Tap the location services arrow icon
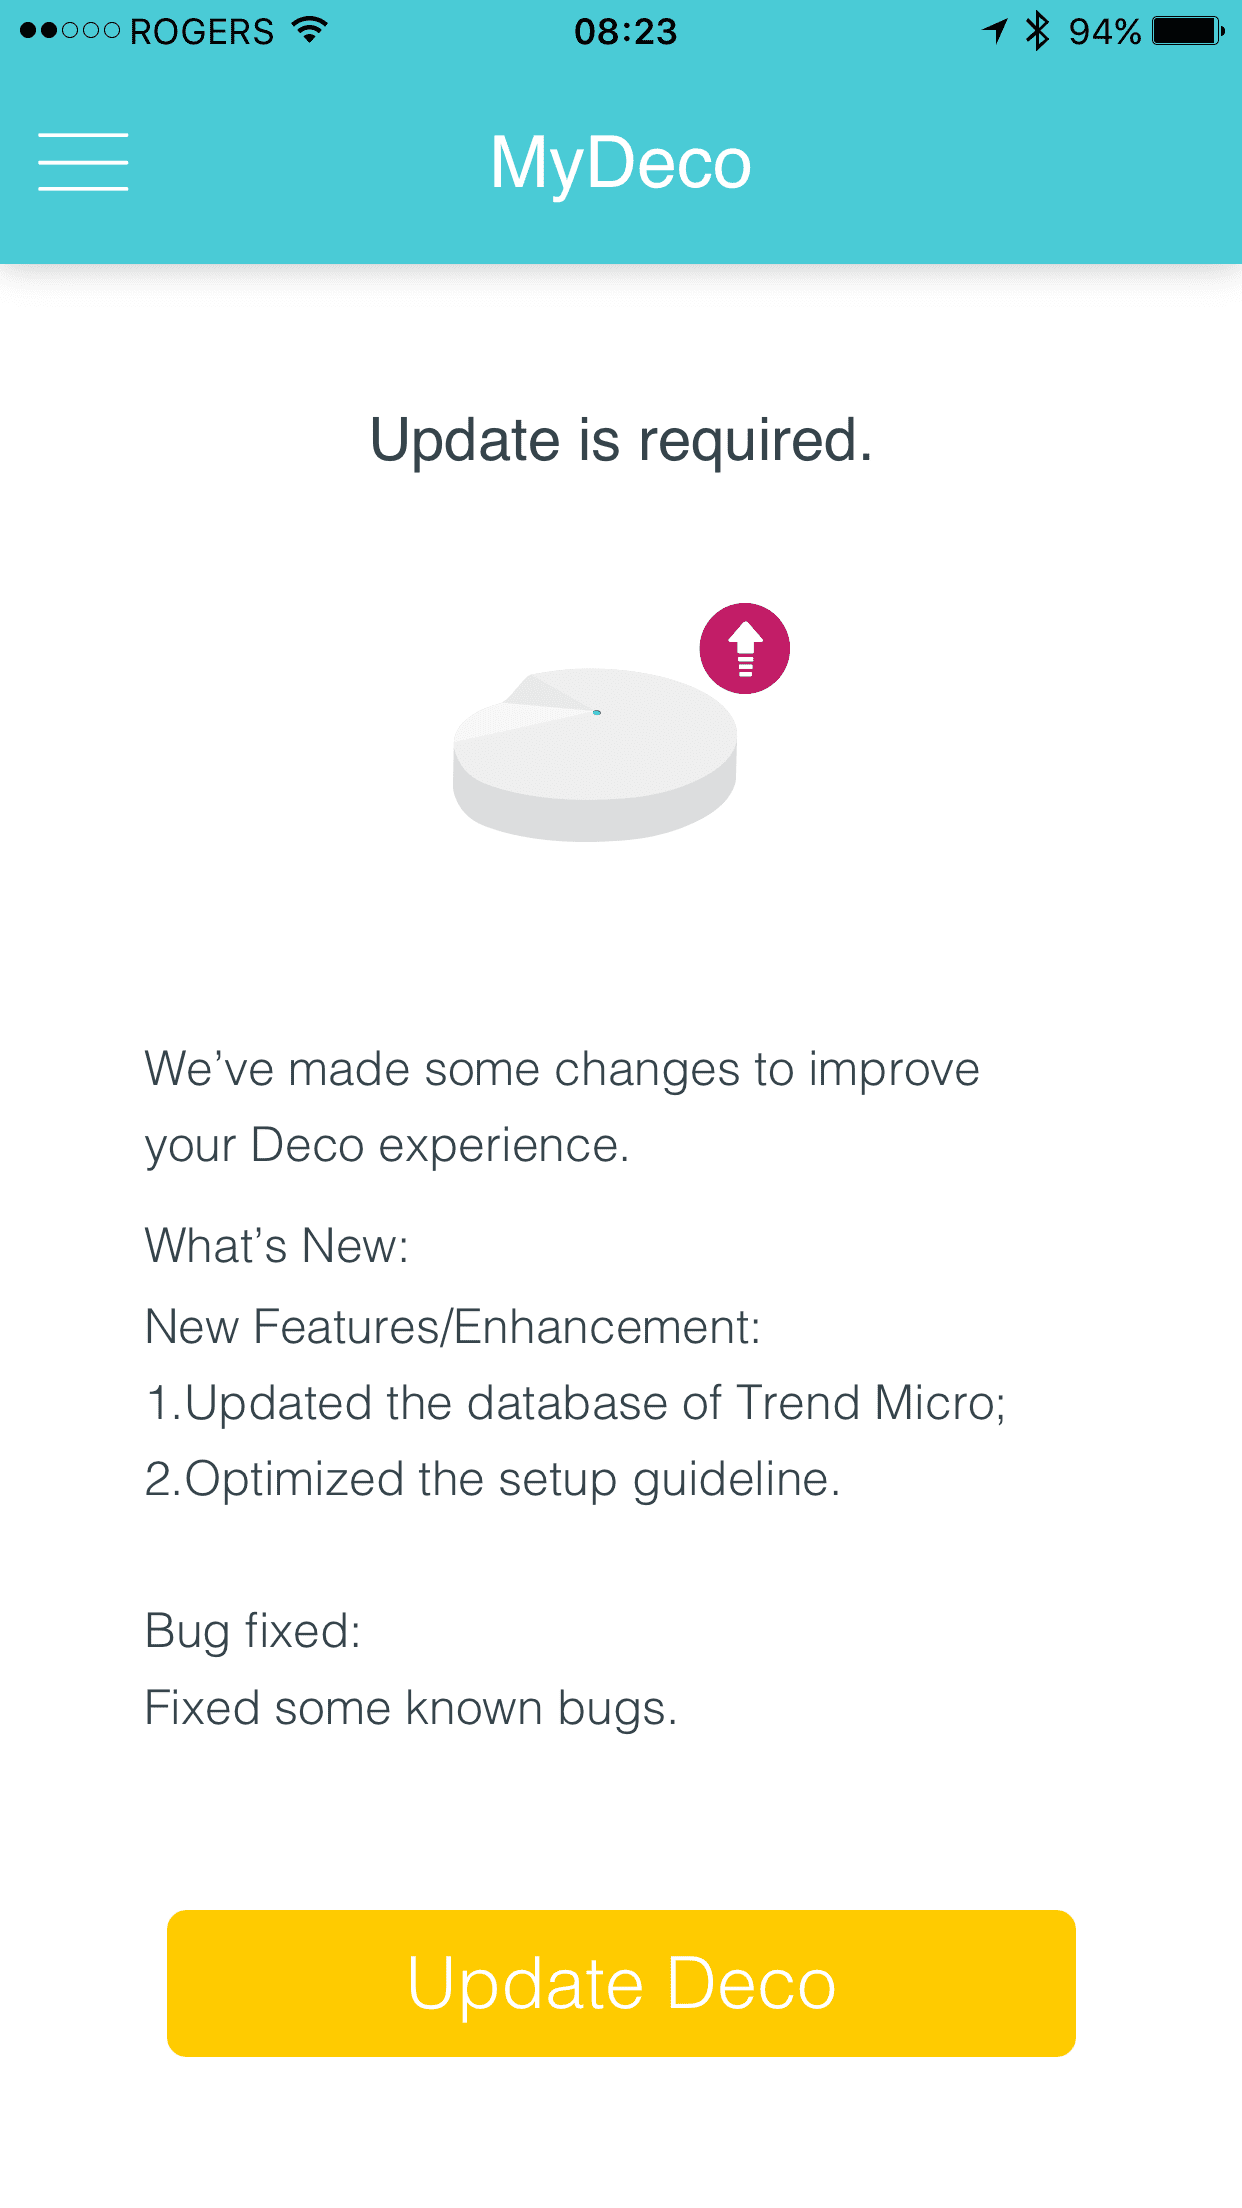 tap(995, 31)
